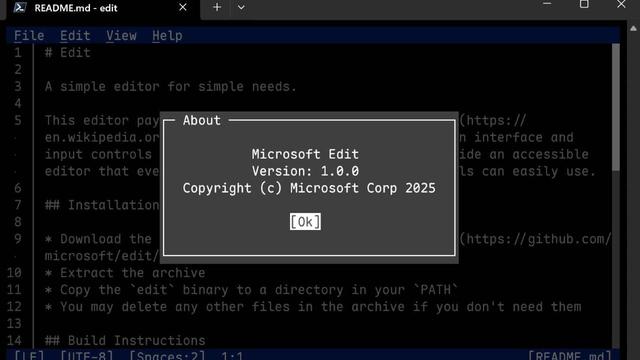Add a new terminal tab
Viewport: 640px width, 360px height.
[217, 7]
